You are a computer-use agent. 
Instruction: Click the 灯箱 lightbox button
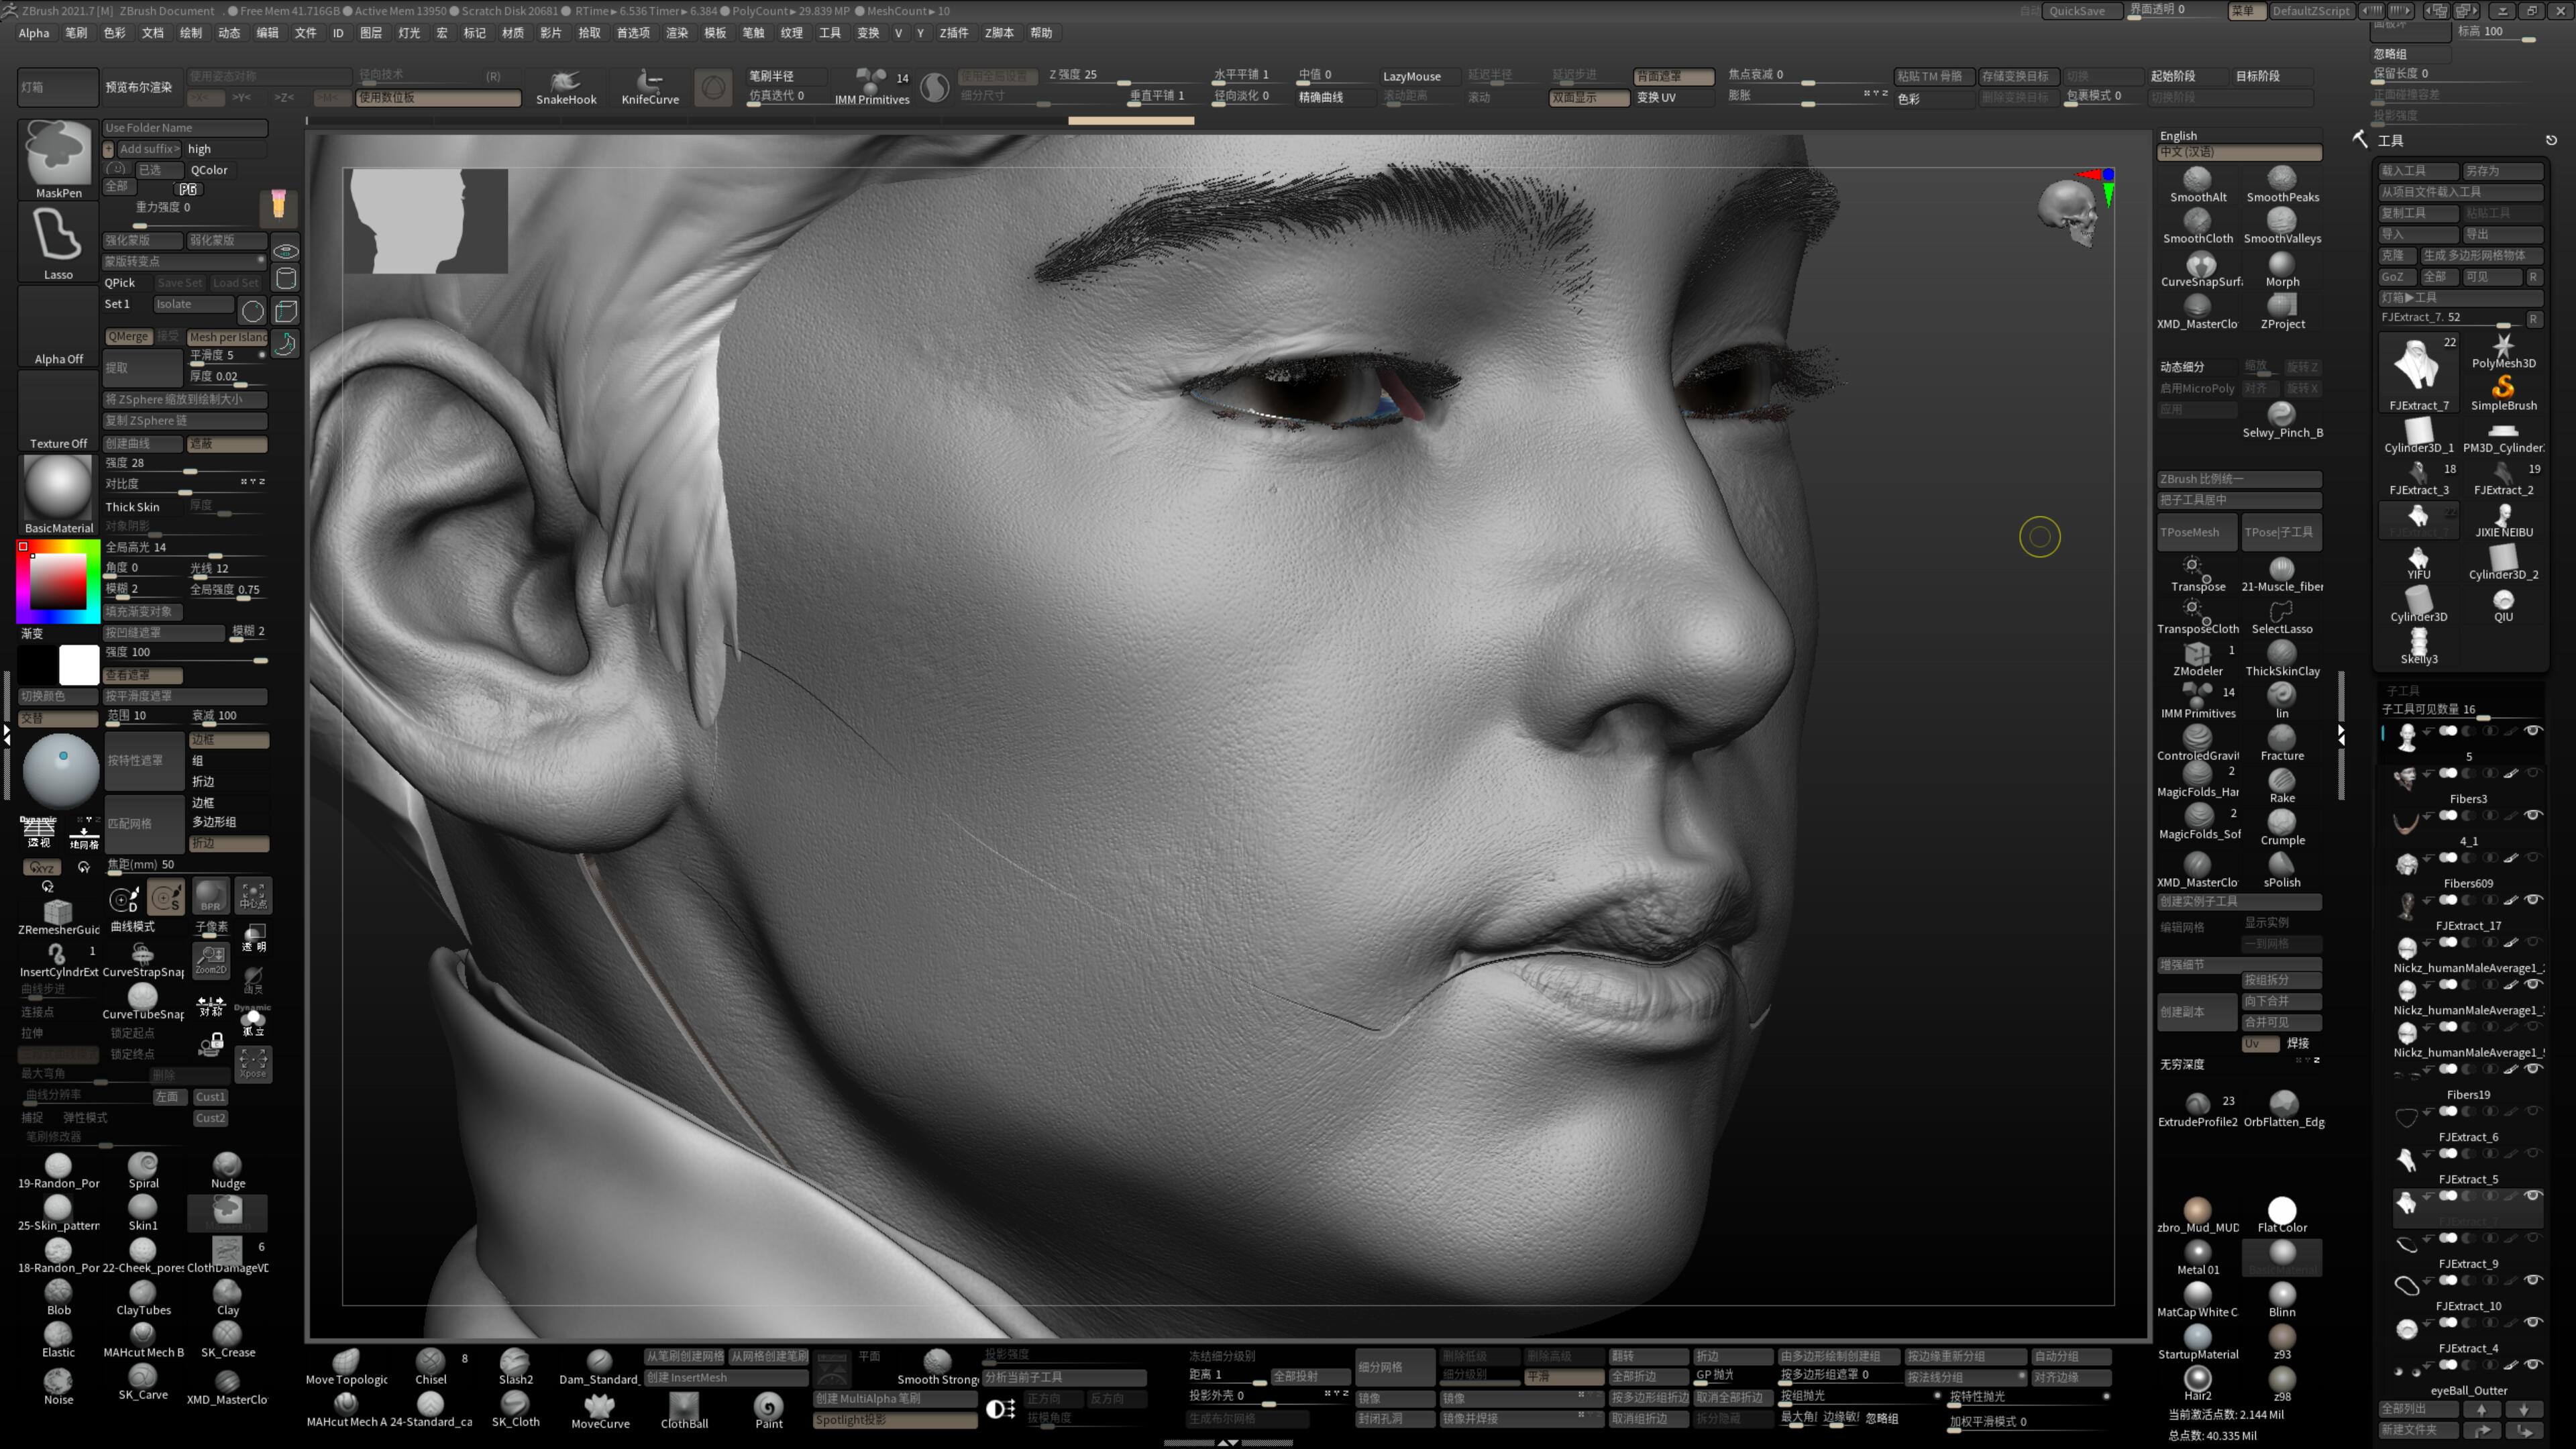[x=57, y=87]
